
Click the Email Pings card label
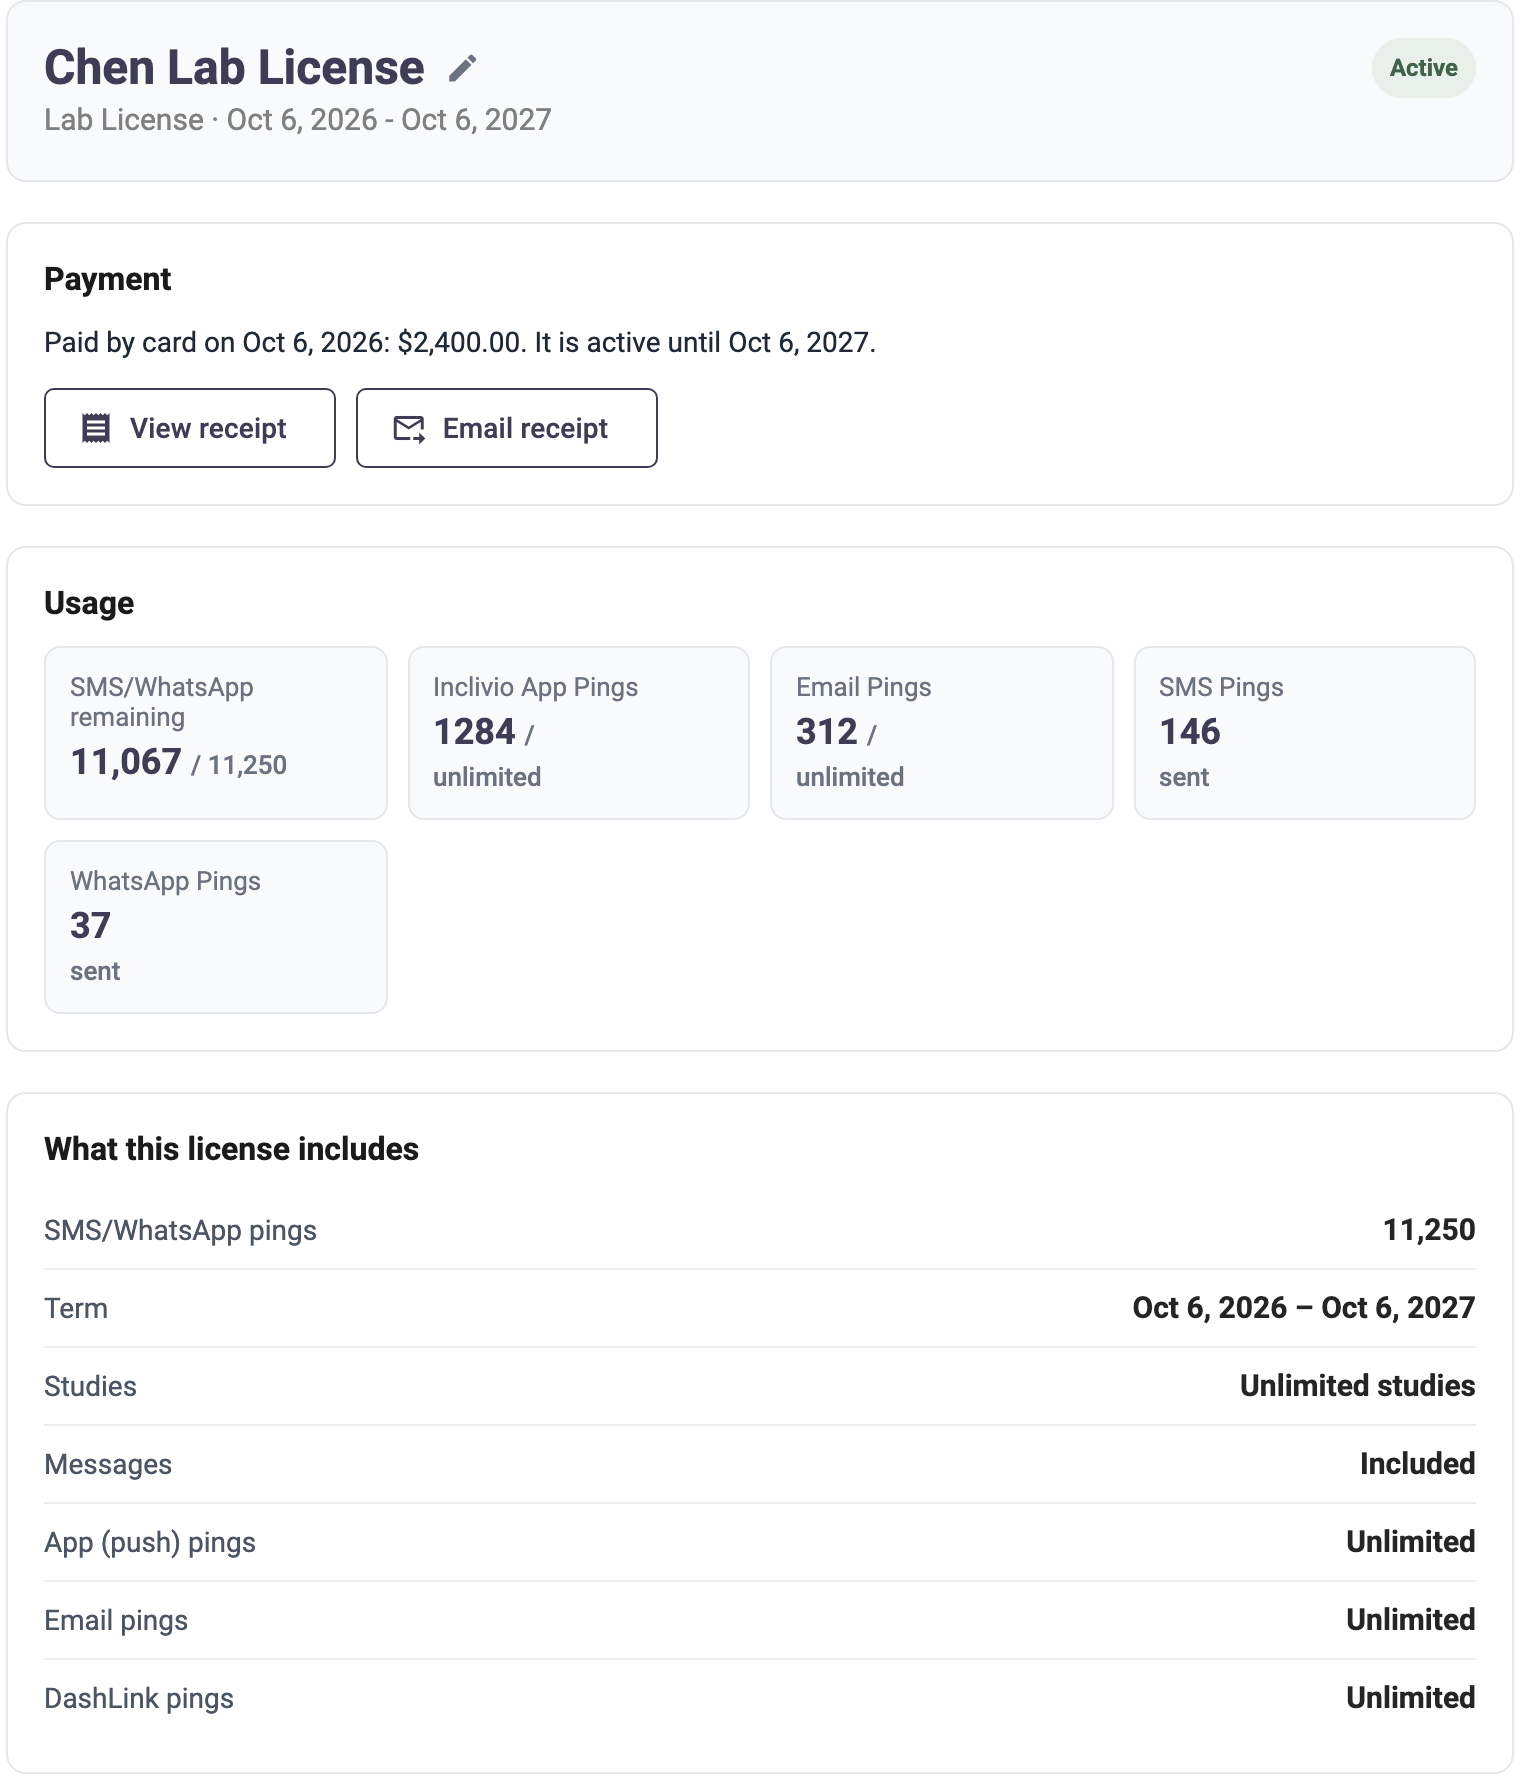coord(864,687)
